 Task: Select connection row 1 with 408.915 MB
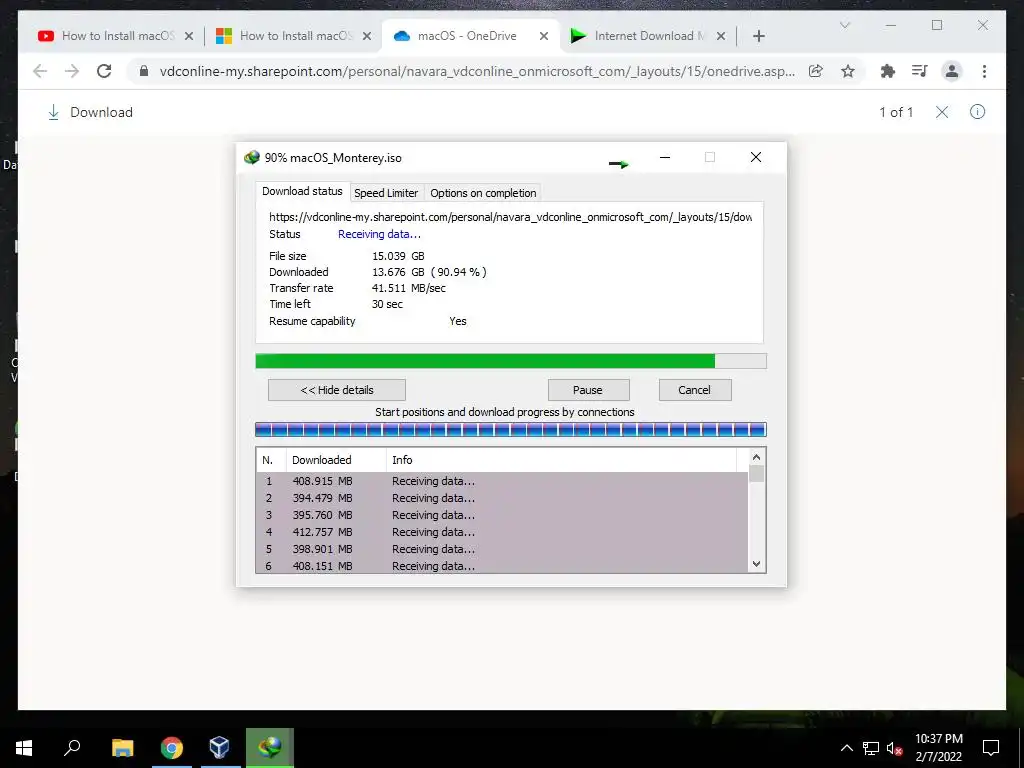(502, 481)
